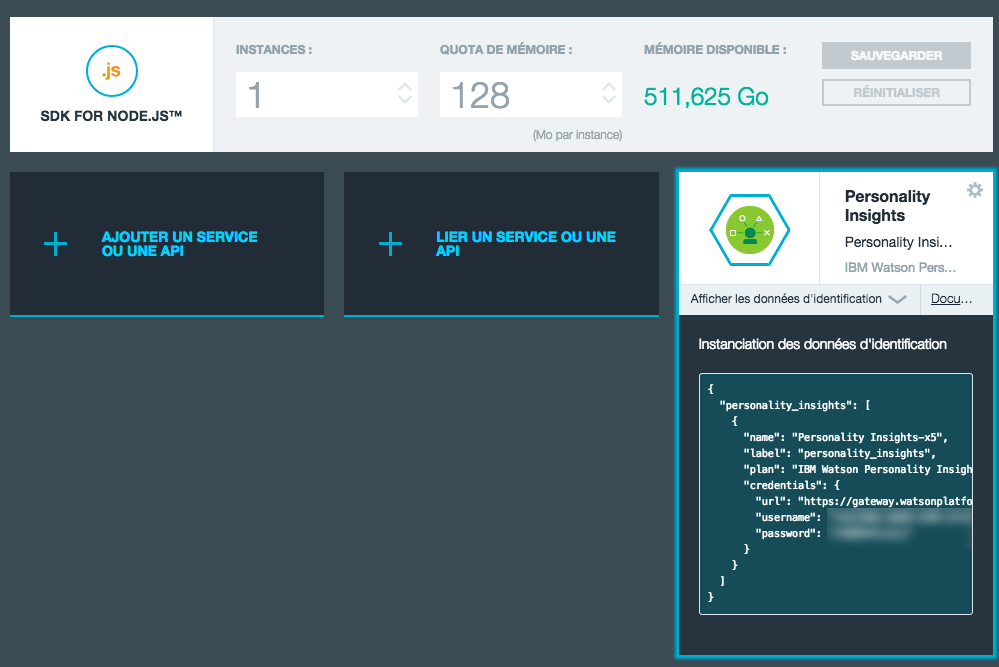Click the "url" line in credentials JSON

(x=863, y=501)
